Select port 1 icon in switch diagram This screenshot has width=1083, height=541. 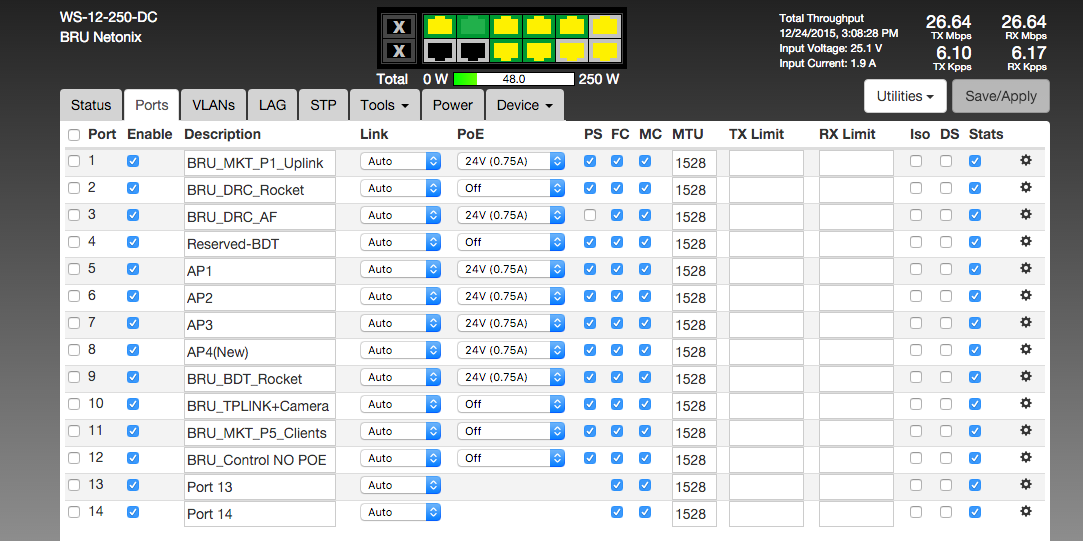[x=439, y=26]
